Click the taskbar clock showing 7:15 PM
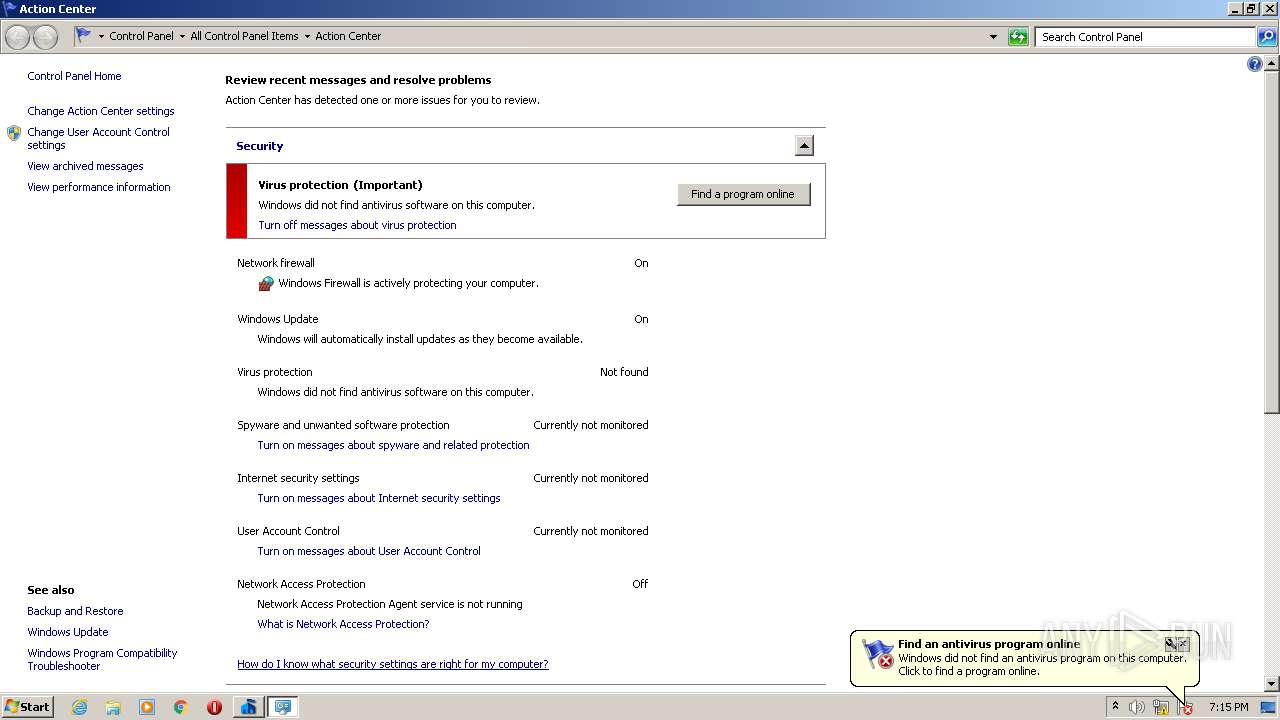Viewport: 1280px width, 720px height. pos(1228,707)
